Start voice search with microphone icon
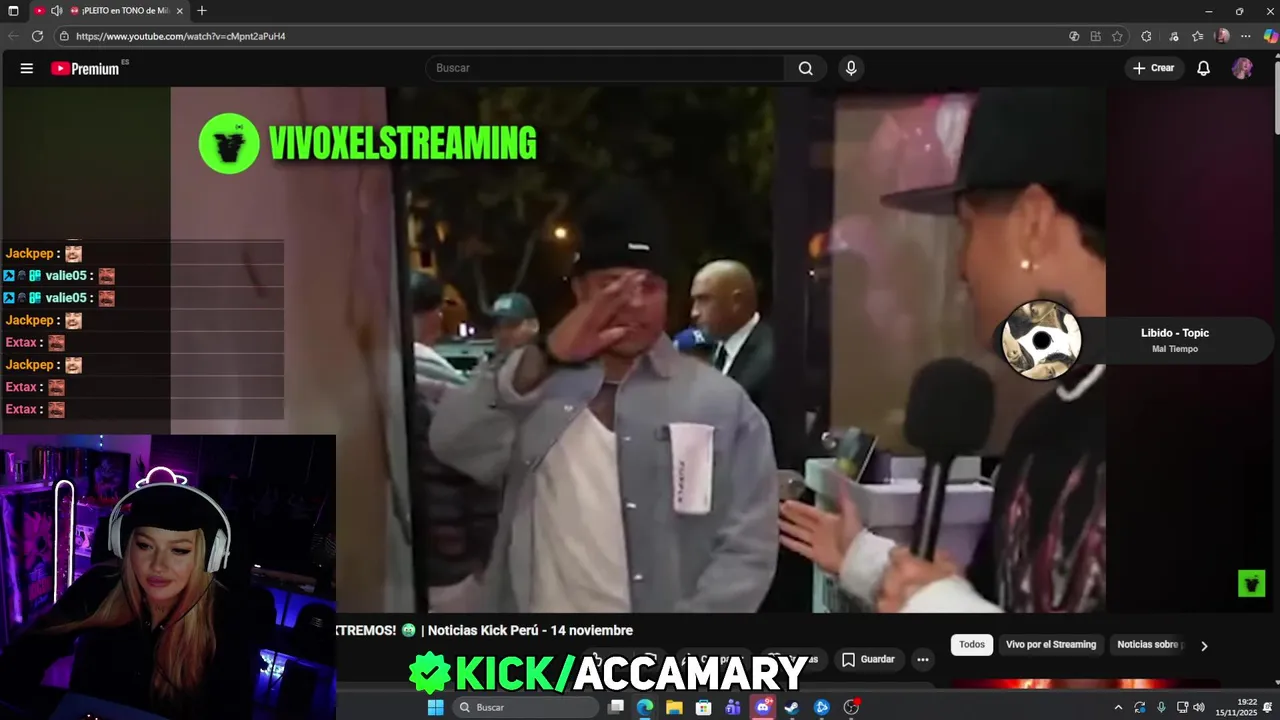Viewport: 1280px width, 720px height. pyautogui.click(x=851, y=68)
